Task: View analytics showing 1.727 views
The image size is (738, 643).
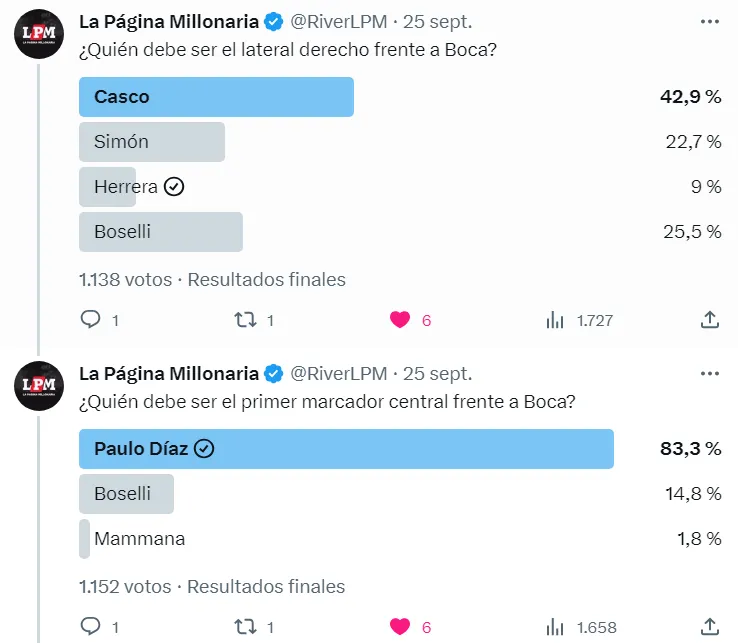Action: click(555, 320)
